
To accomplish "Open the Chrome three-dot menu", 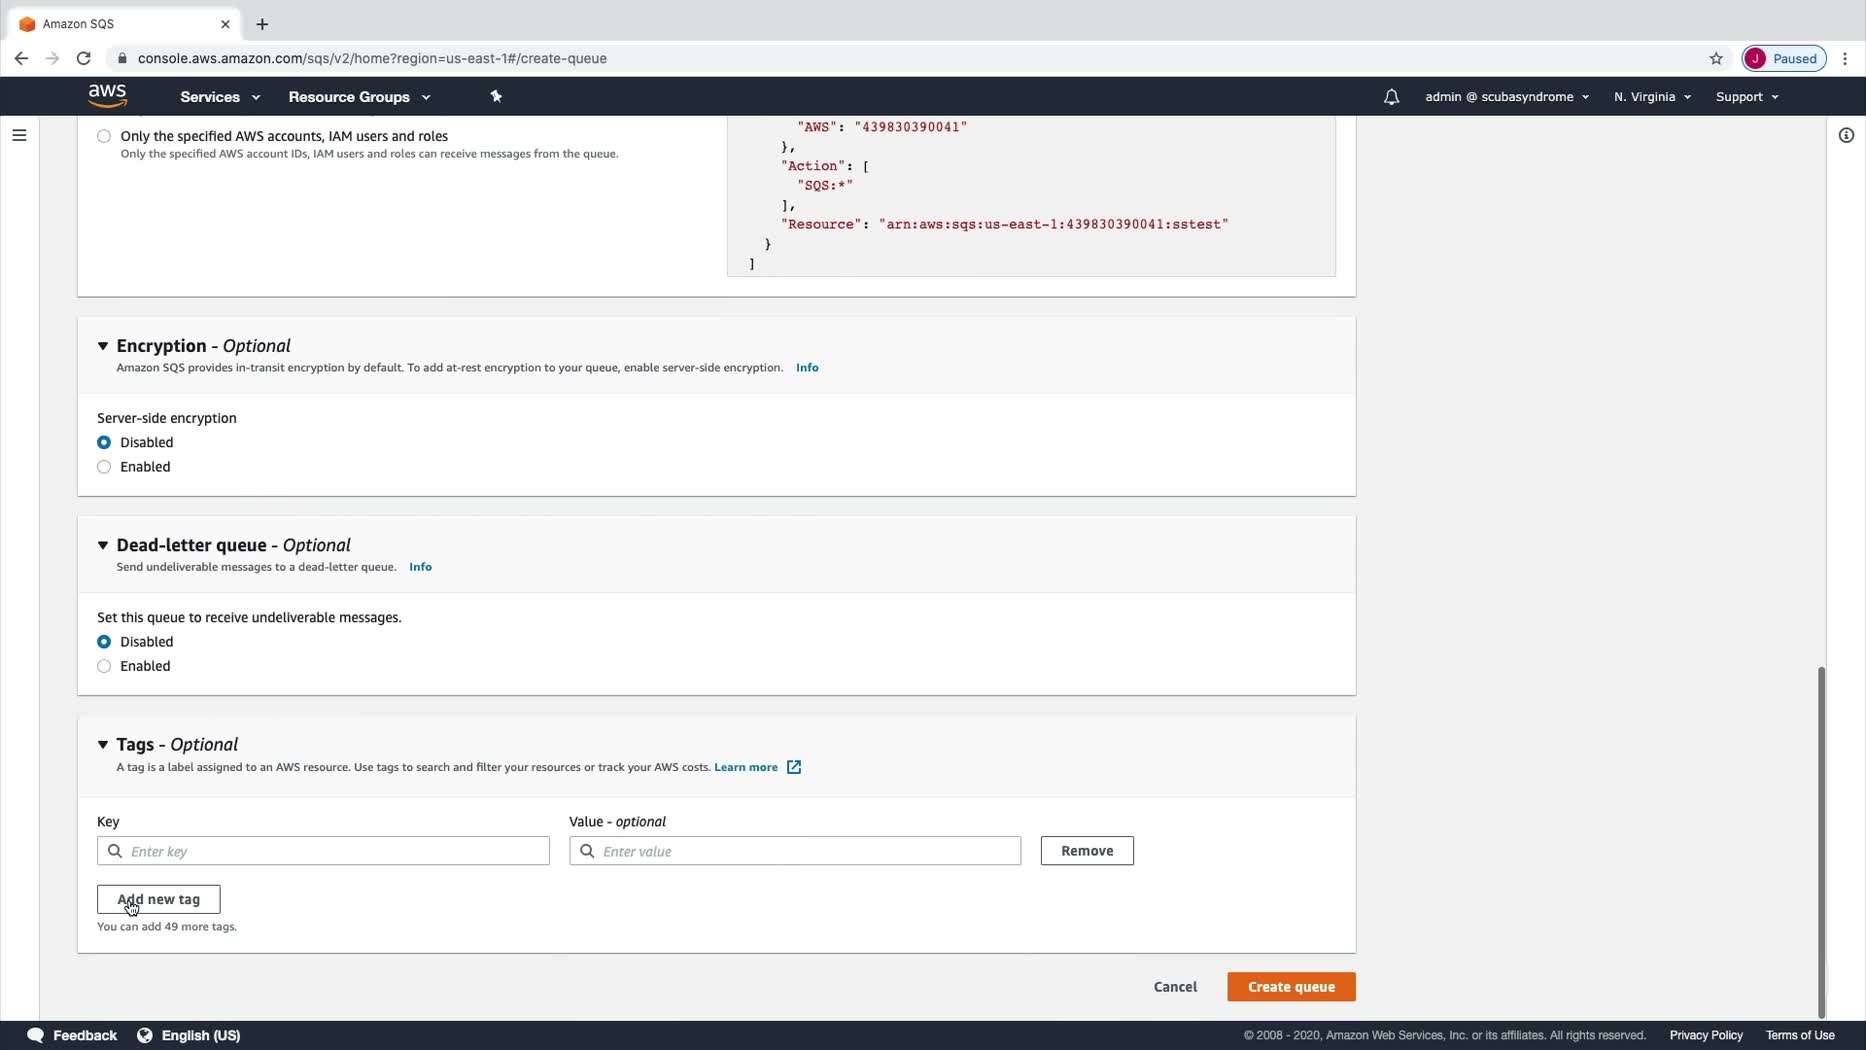I will (1845, 58).
